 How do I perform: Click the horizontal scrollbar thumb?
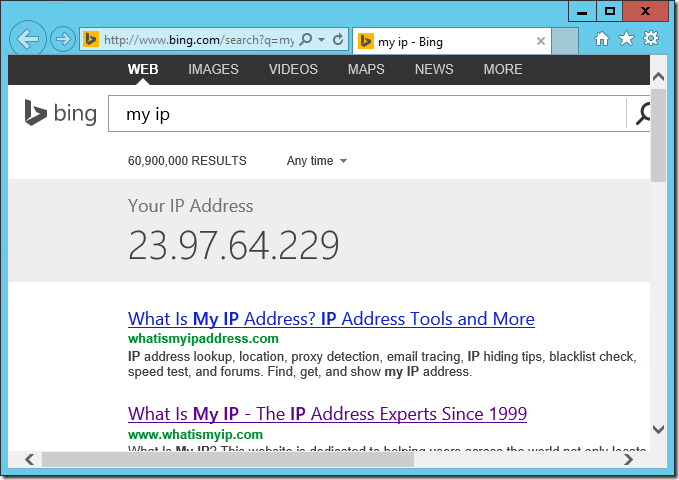(x=228, y=459)
